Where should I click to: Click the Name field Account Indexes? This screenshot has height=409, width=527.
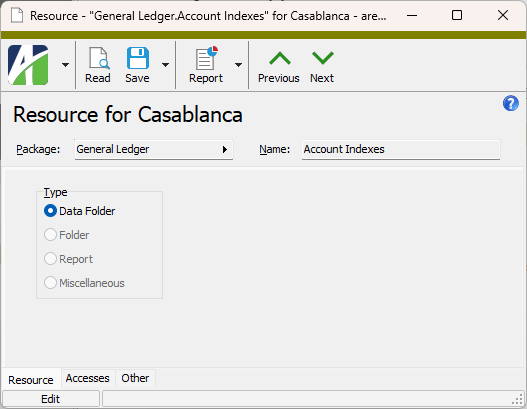point(401,150)
